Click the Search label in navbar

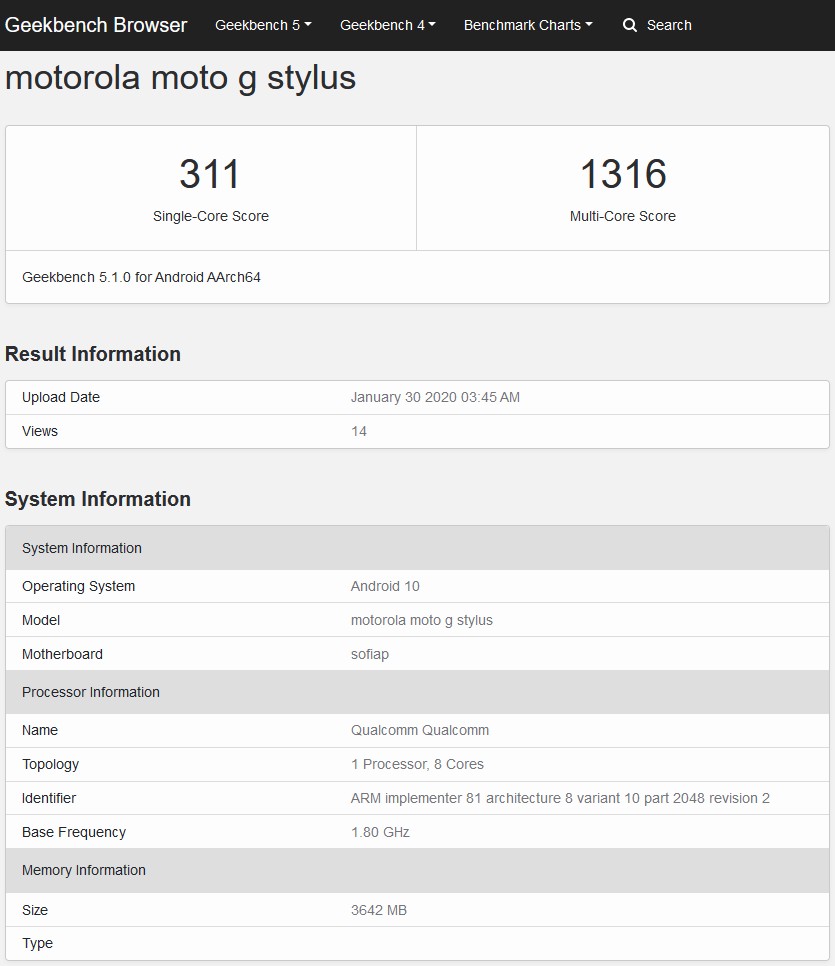[x=669, y=25]
